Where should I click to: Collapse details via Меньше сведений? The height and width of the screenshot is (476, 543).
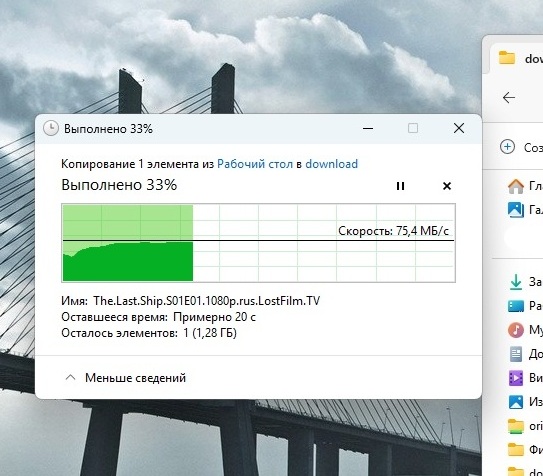pos(135,378)
